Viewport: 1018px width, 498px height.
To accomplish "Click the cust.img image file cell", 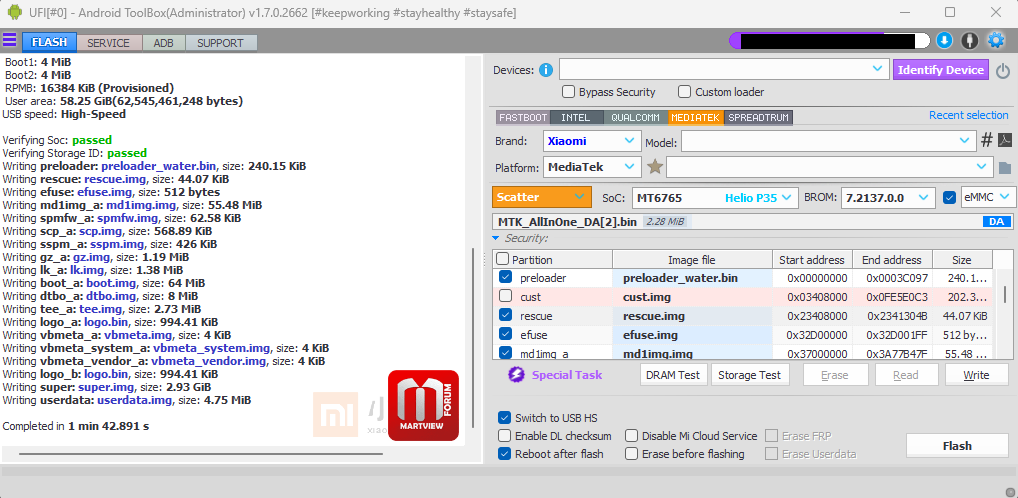I will [692, 297].
